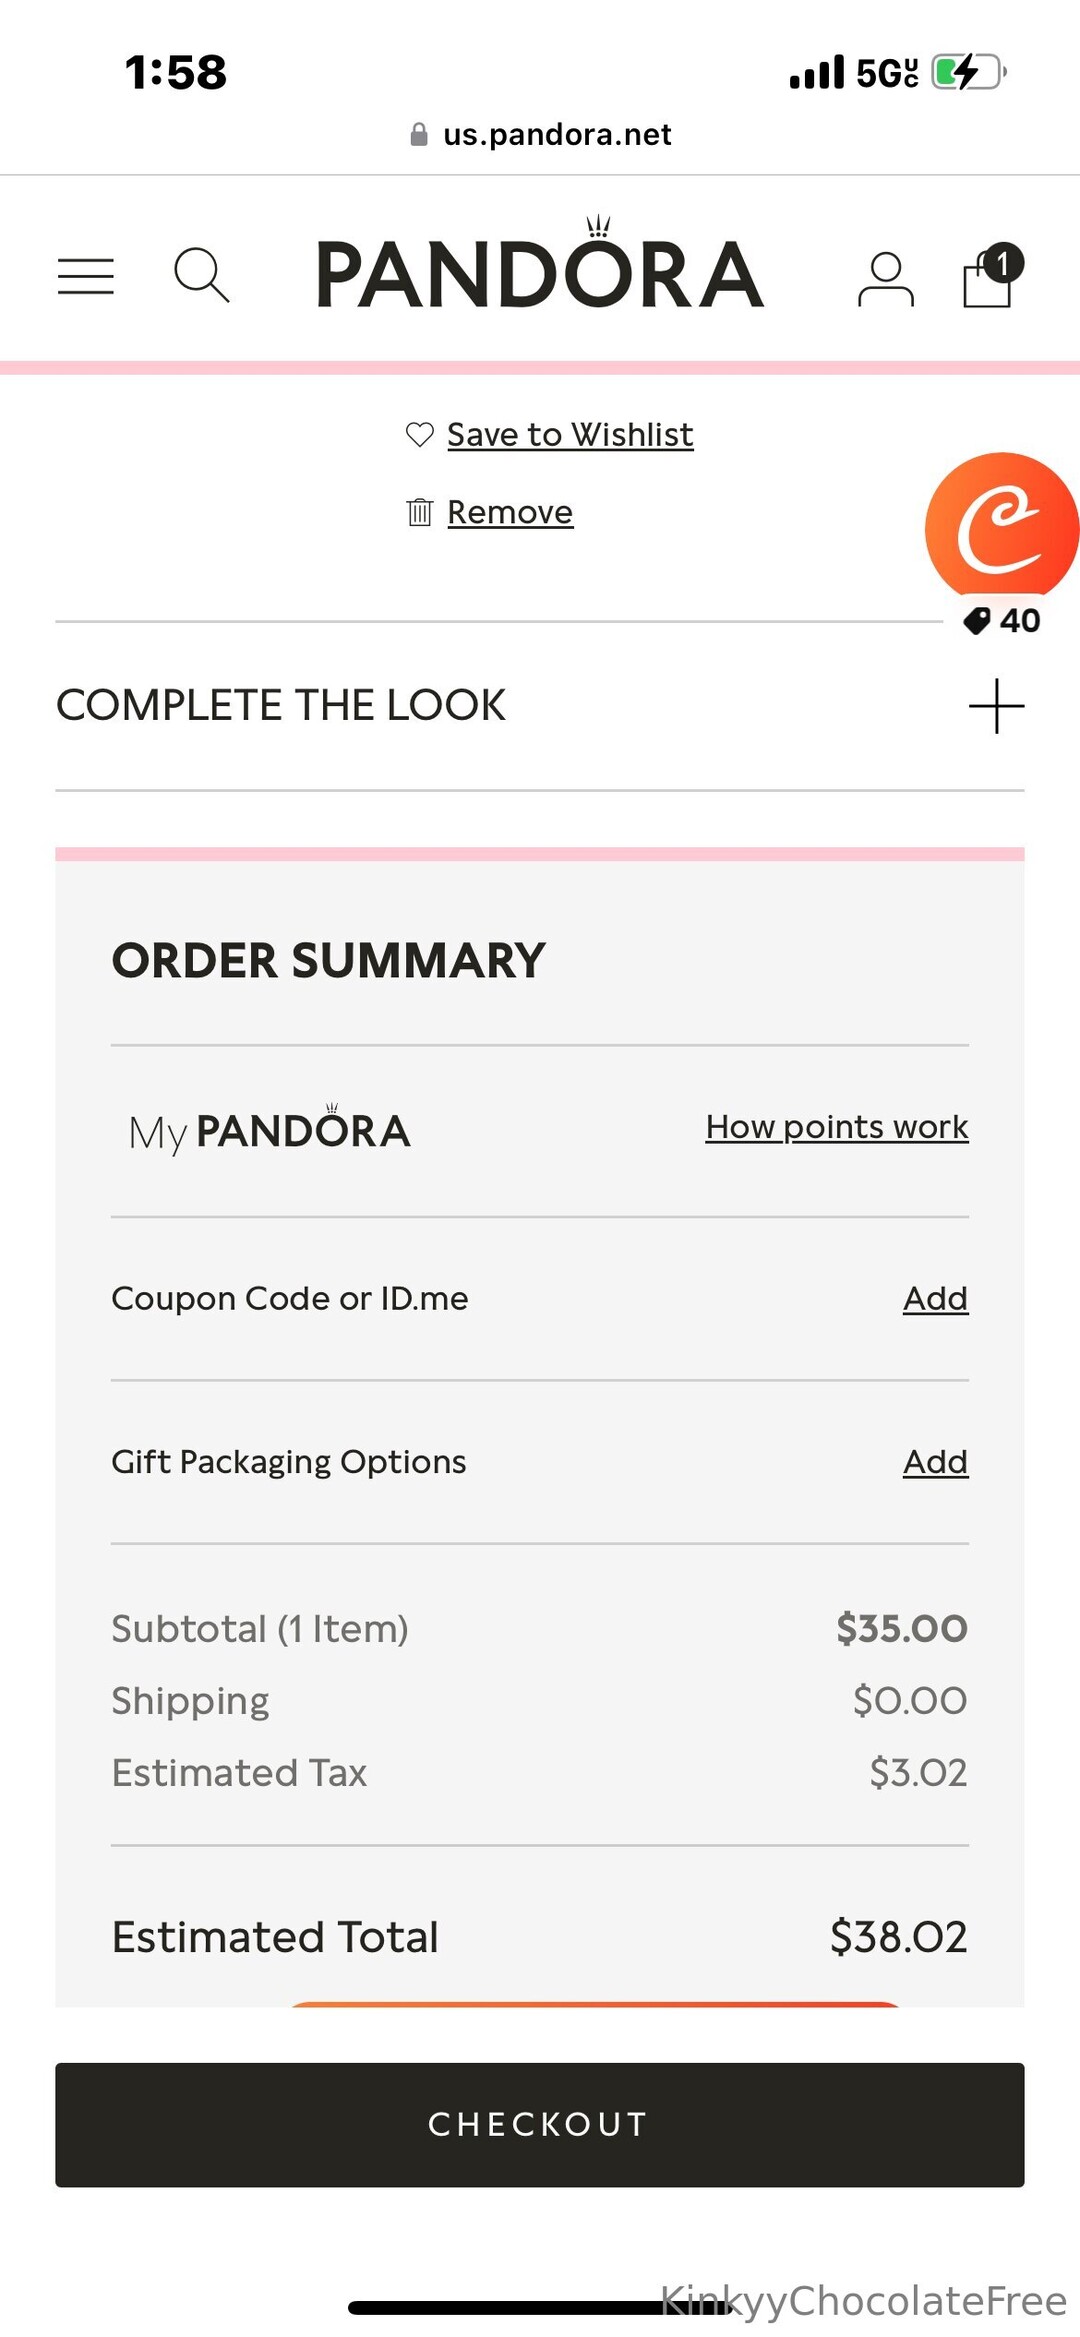Open the hamburger navigation menu
Image resolution: width=1080 pixels, height=2337 pixels.
86,276
